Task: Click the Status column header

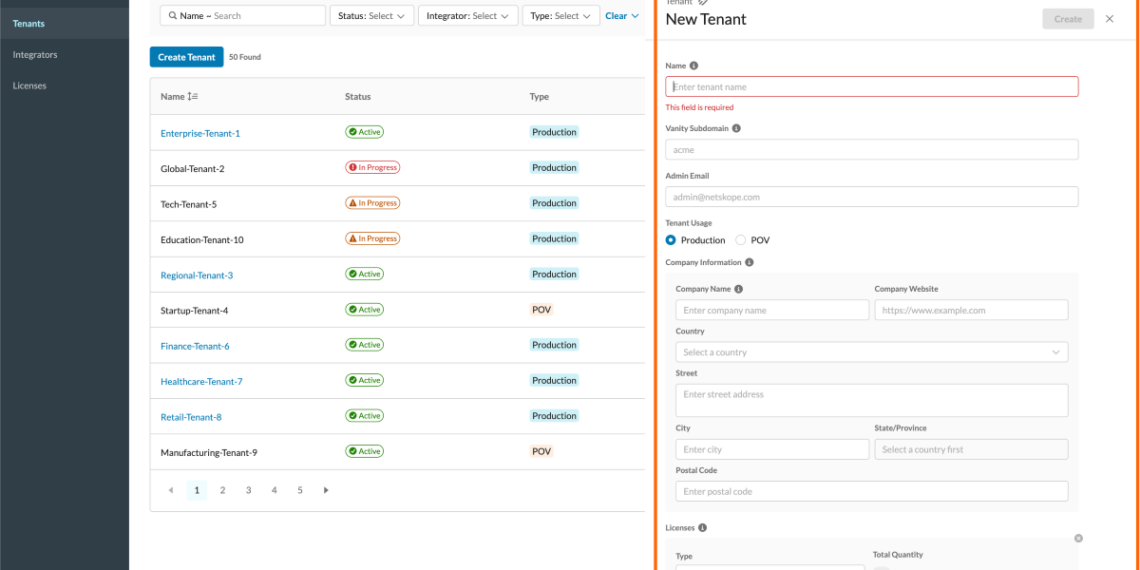Action: click(358, 97)
